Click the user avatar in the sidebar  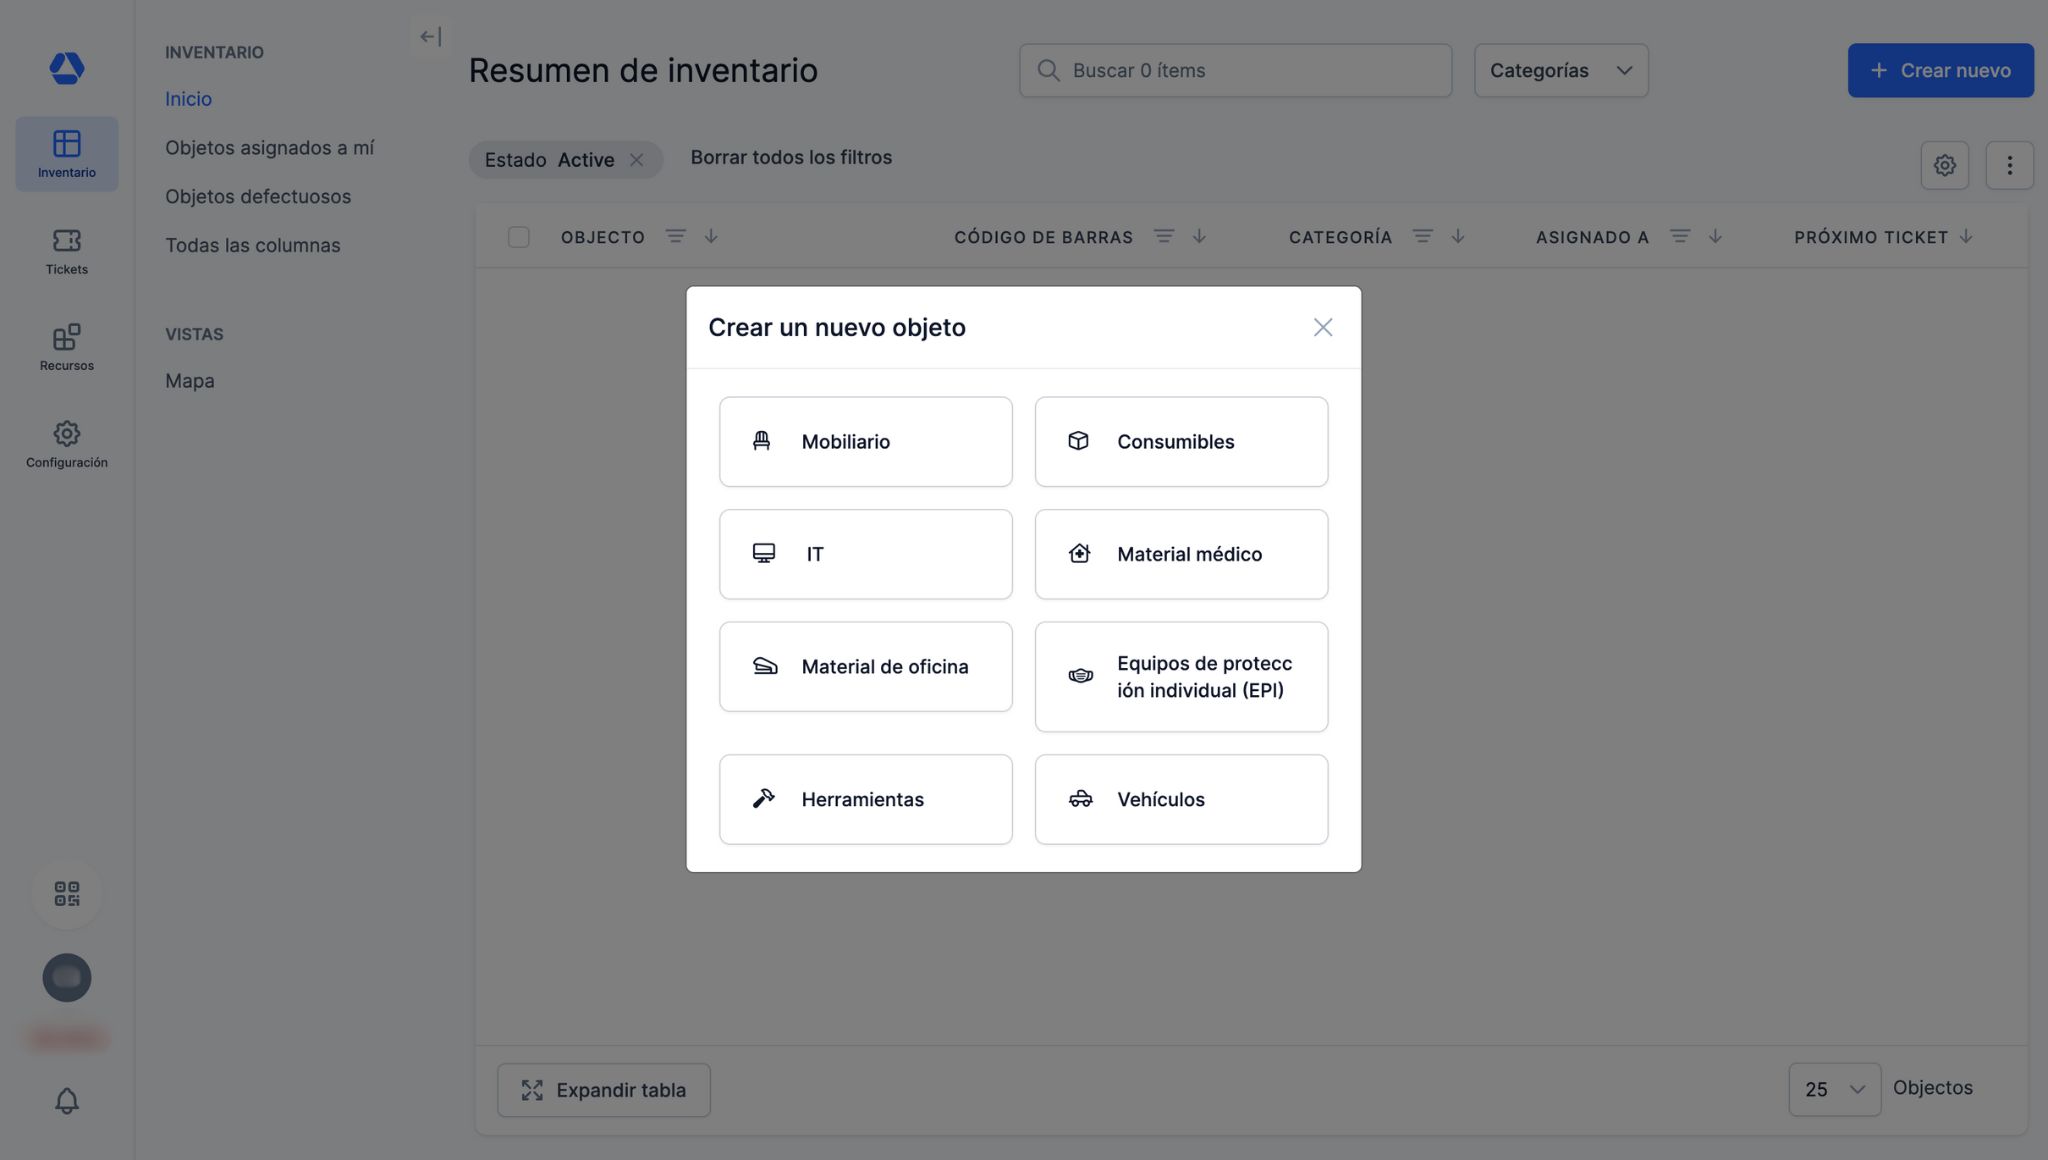pos(67,978)
